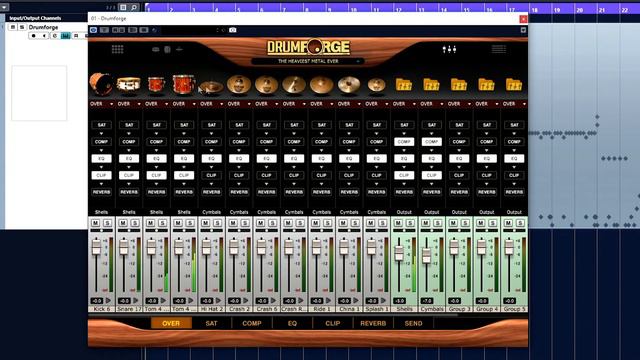Screen dimensions: 640x360
Task: Switch to the SAT tab
Action: tap(211, 323)
